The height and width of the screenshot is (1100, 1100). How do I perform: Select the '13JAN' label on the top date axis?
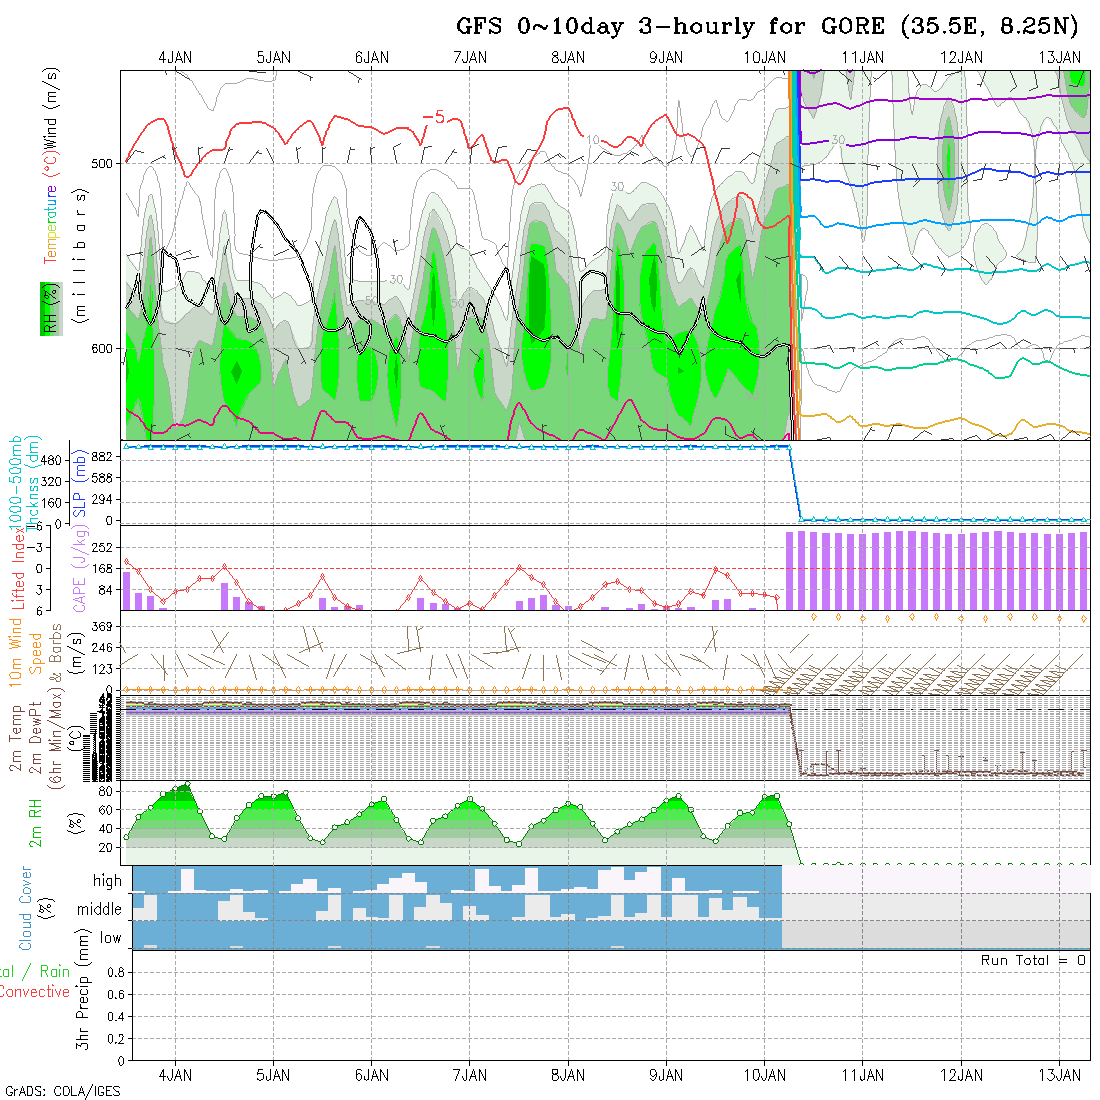[1059, 58]
